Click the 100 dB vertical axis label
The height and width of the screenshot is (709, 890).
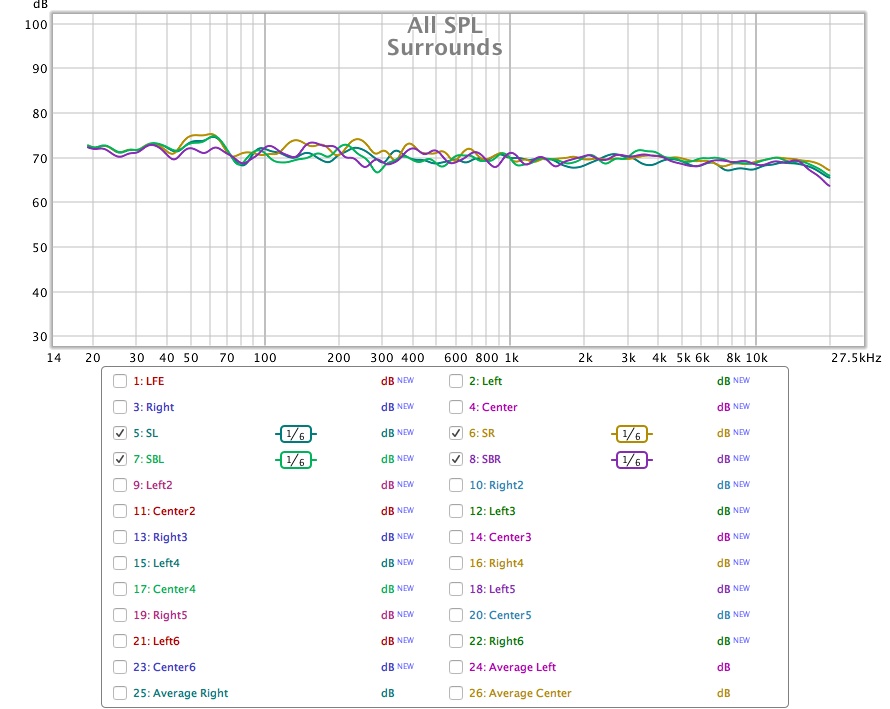click(36, 24)
